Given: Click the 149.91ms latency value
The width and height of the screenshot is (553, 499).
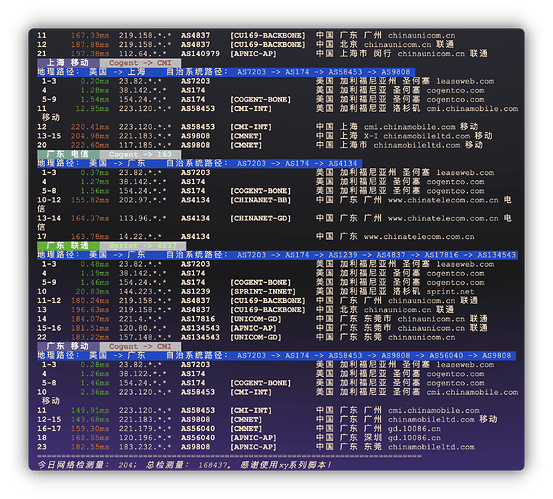Looking at the screenshot, I should 90,410.
